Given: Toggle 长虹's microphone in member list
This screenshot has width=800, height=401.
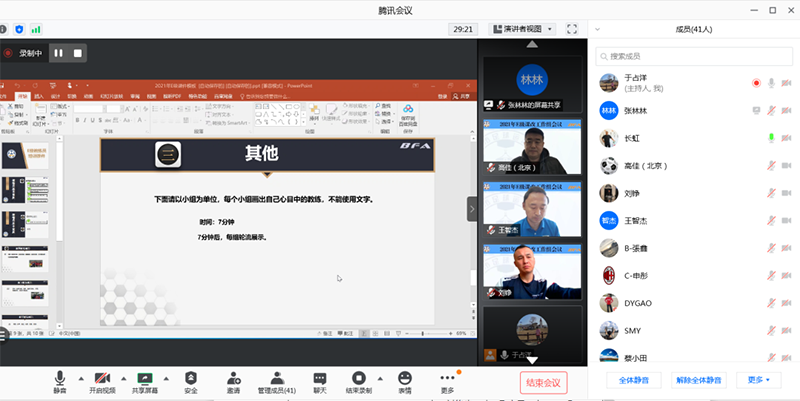Looking at the screenshot, I should coord(771,138).
